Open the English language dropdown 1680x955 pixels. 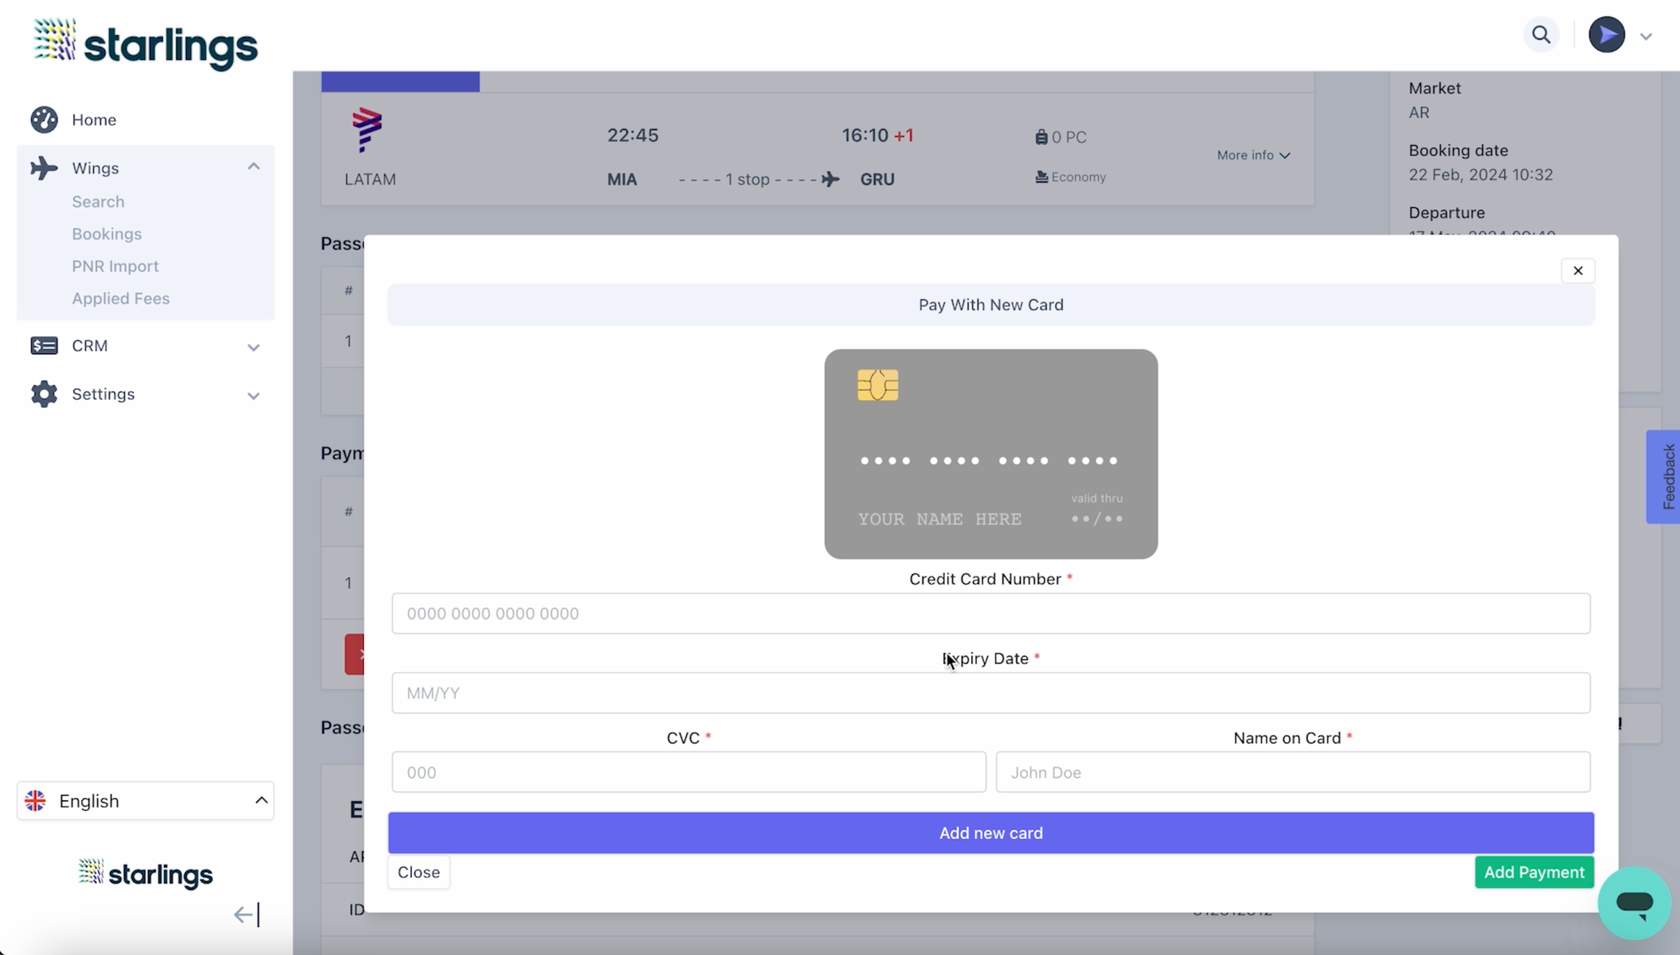click(146, 801)
